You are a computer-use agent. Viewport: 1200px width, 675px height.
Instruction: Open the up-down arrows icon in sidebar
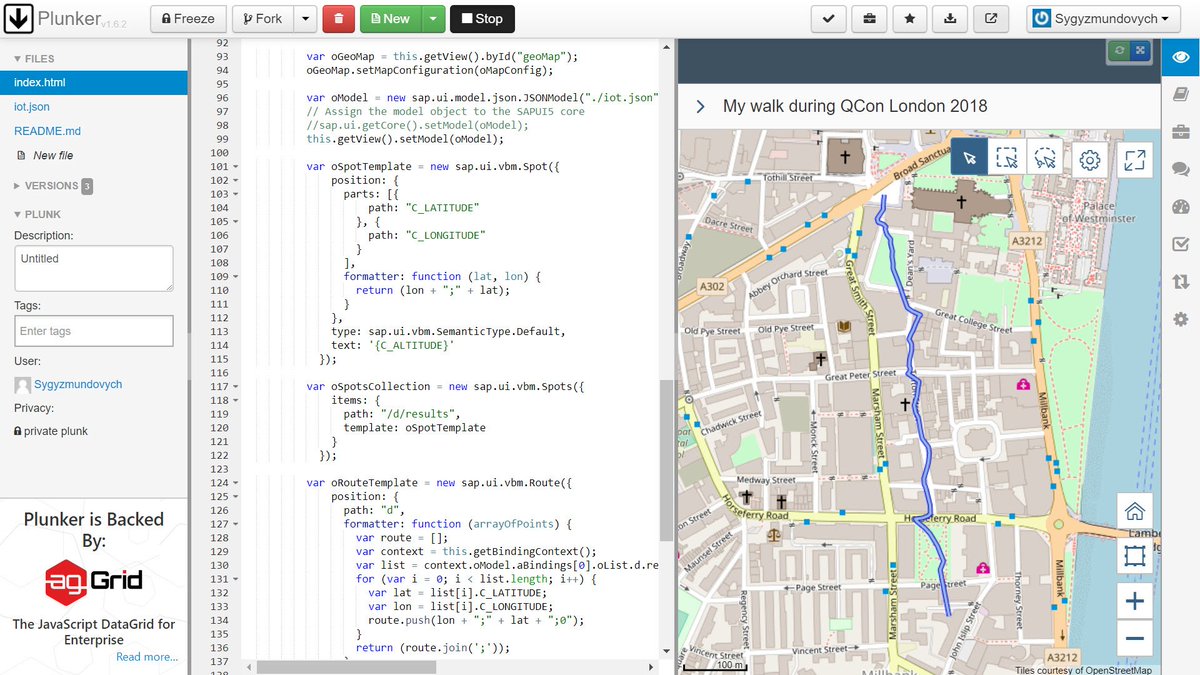pos(1180,282)
